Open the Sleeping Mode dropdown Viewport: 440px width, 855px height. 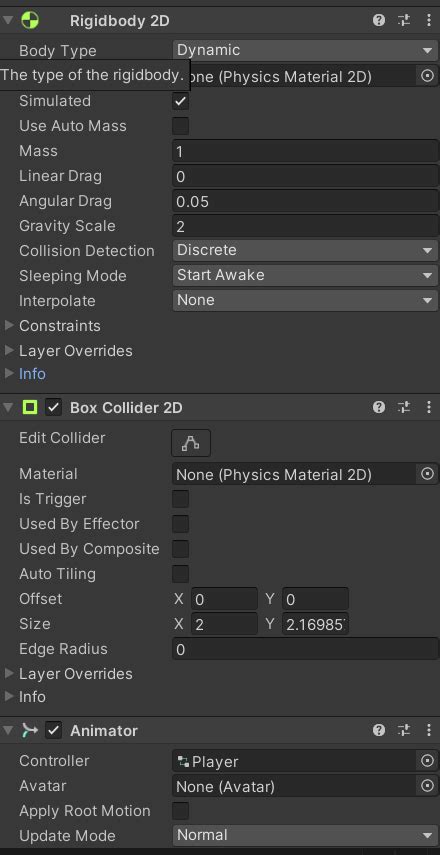pos(305,275)
